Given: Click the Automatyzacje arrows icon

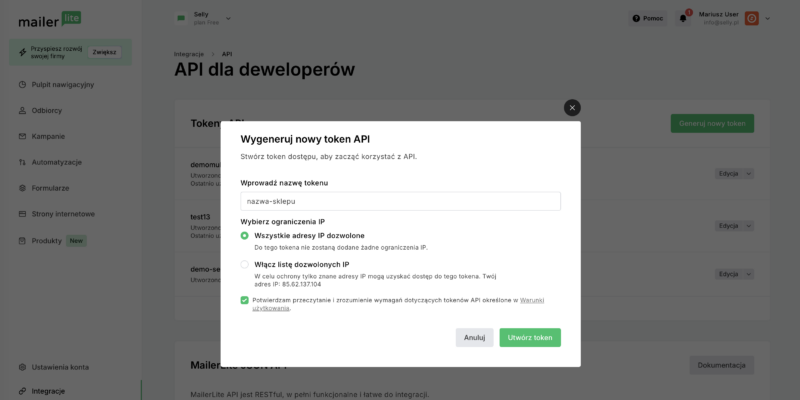Looking at the screenshot, I should 22,162.
